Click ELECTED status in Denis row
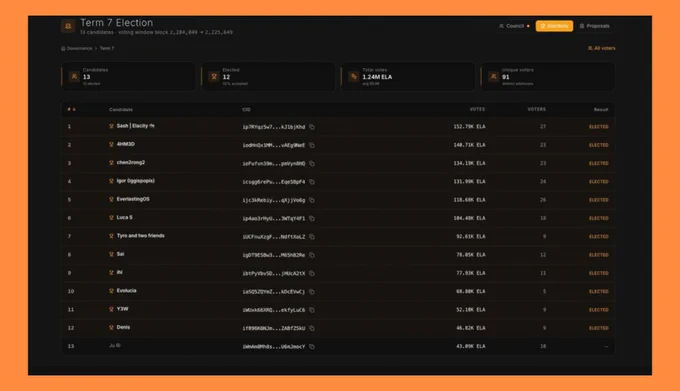This screenshot has width=680, height=391. tap(598, 328)
